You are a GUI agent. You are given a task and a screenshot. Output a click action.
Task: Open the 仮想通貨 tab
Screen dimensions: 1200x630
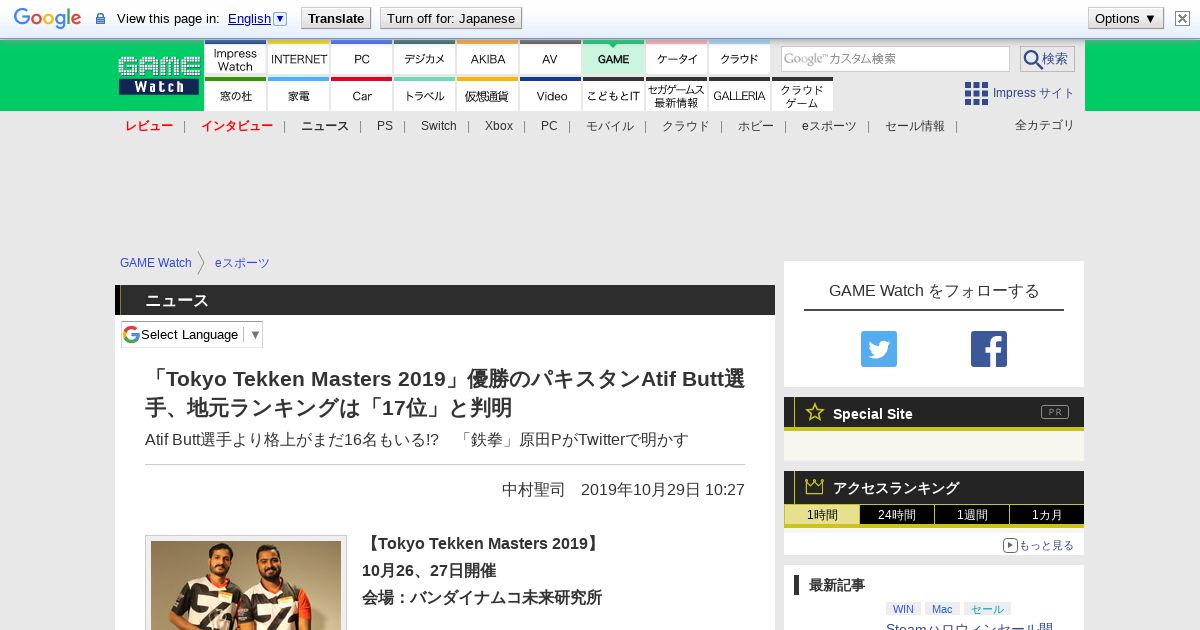pos(488,95)
